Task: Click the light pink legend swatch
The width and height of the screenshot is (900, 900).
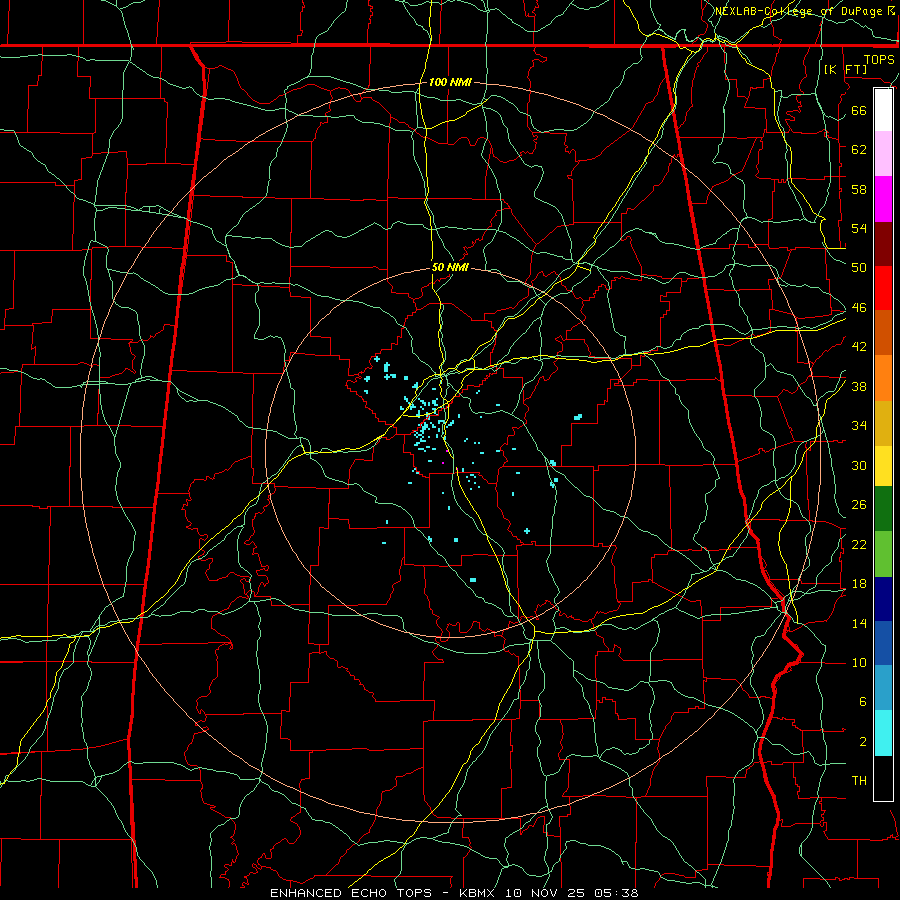Action: point(883,154)
